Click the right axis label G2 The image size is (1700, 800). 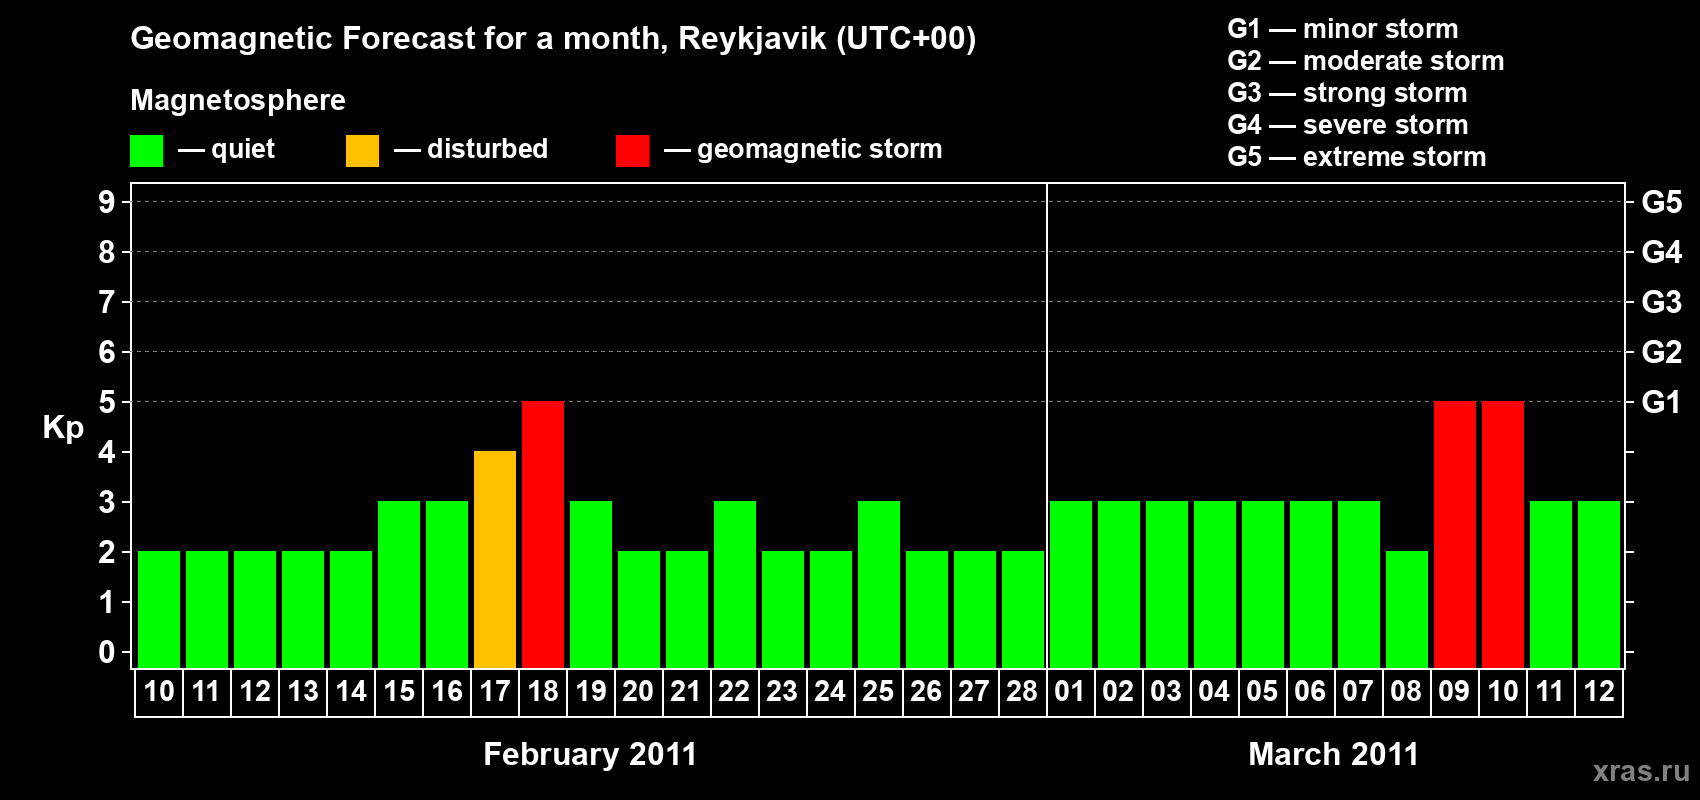click(1662, 352)
